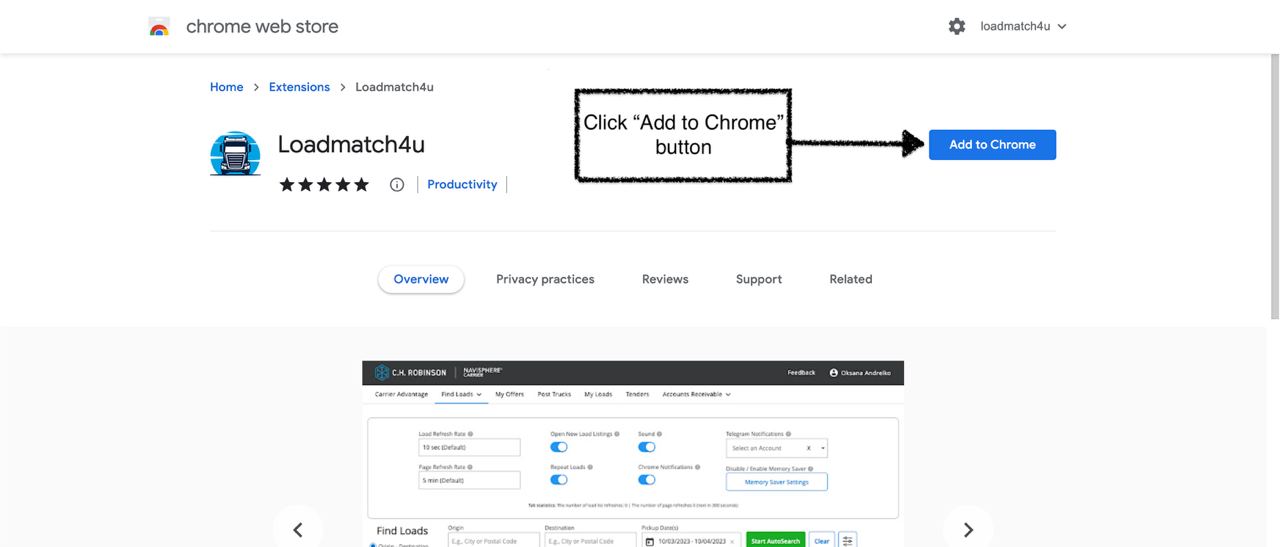Image resolution: width=1280 pixels, height=547 pixels.
Task: Toggle the Sound switch
Action: pos(647,448)
